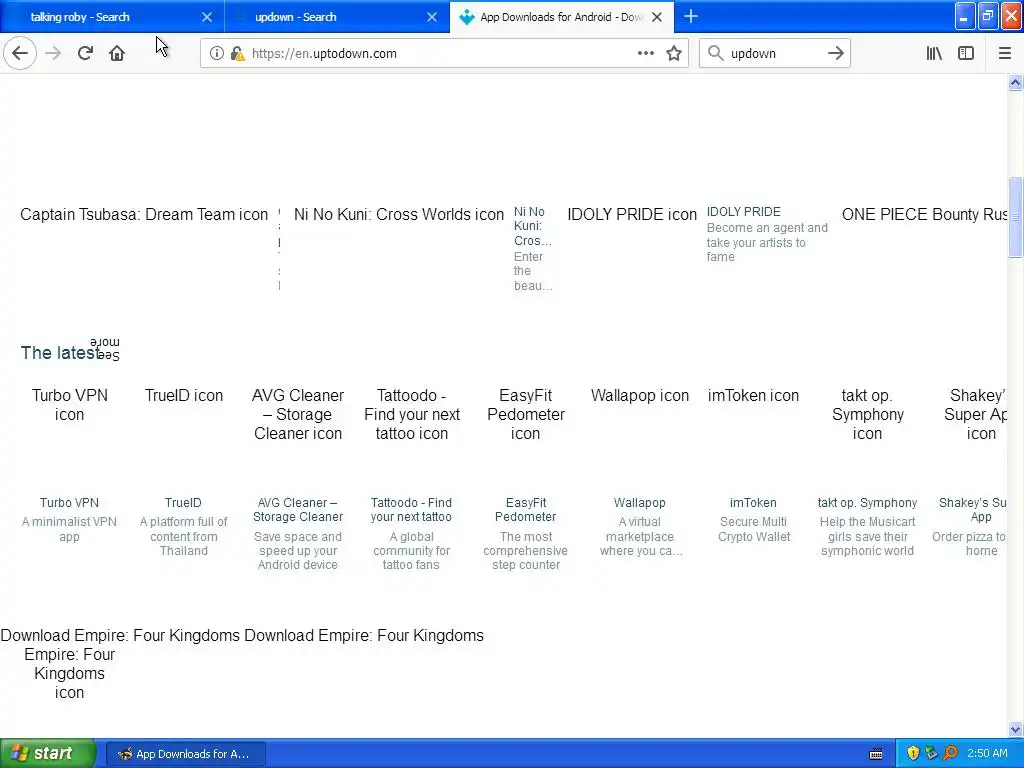Open Tattoodo - Find your next tattoo icon
The width and height of the screenshot is (1024, 768).
coord(411,414)
